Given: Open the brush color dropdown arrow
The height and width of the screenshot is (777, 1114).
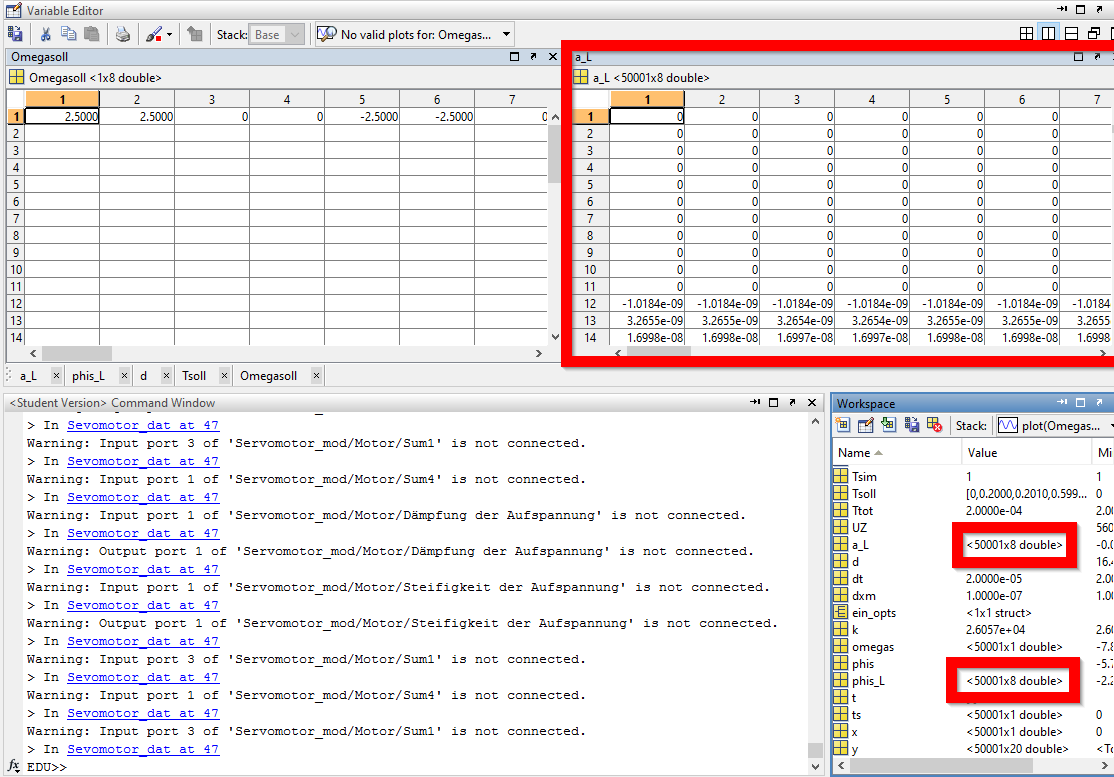Looking at the screenshot, I should coord(169,34).
